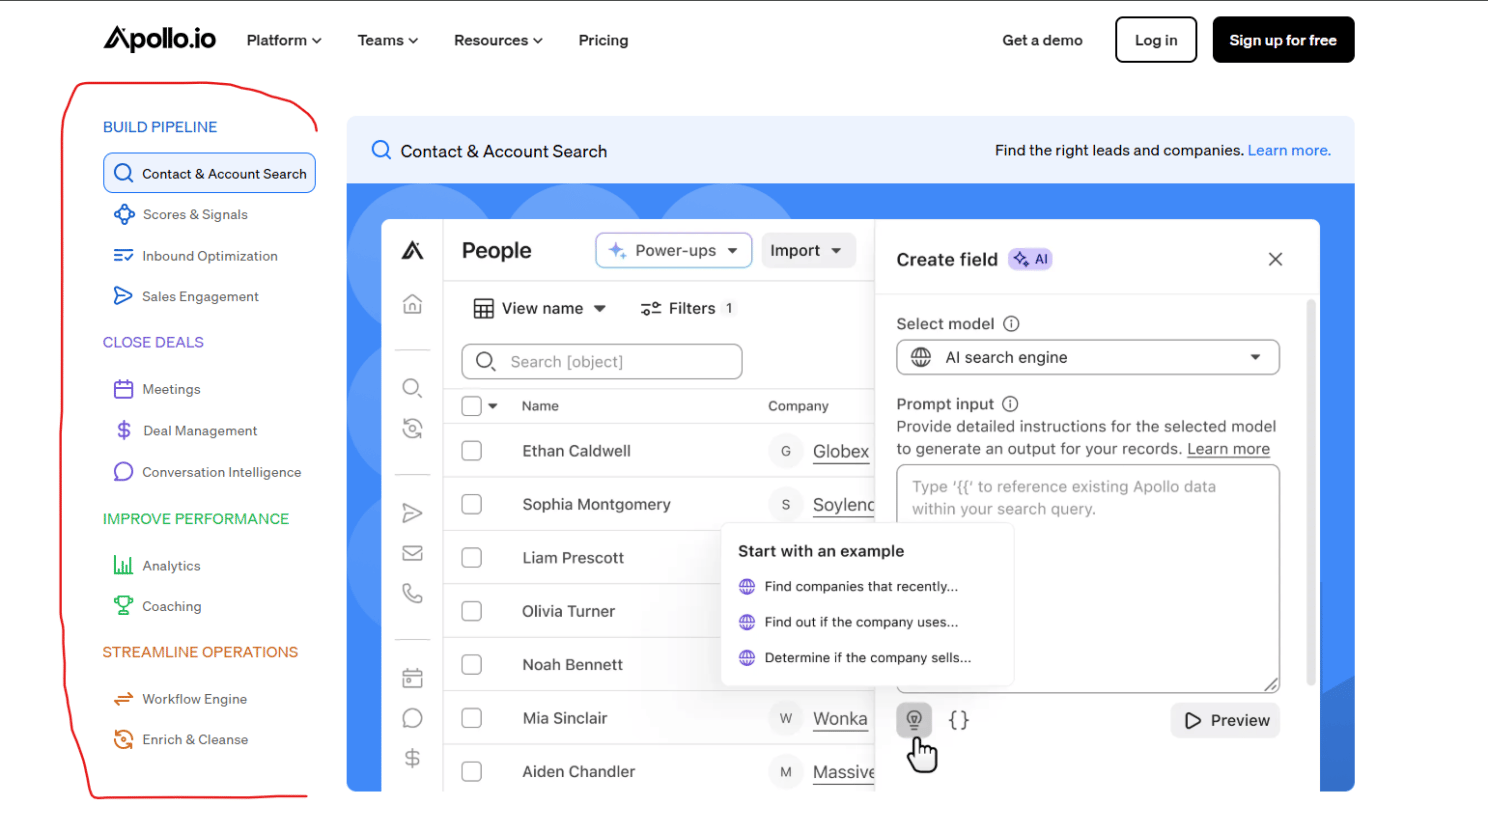Open the Wonka company link

point(840,719)
